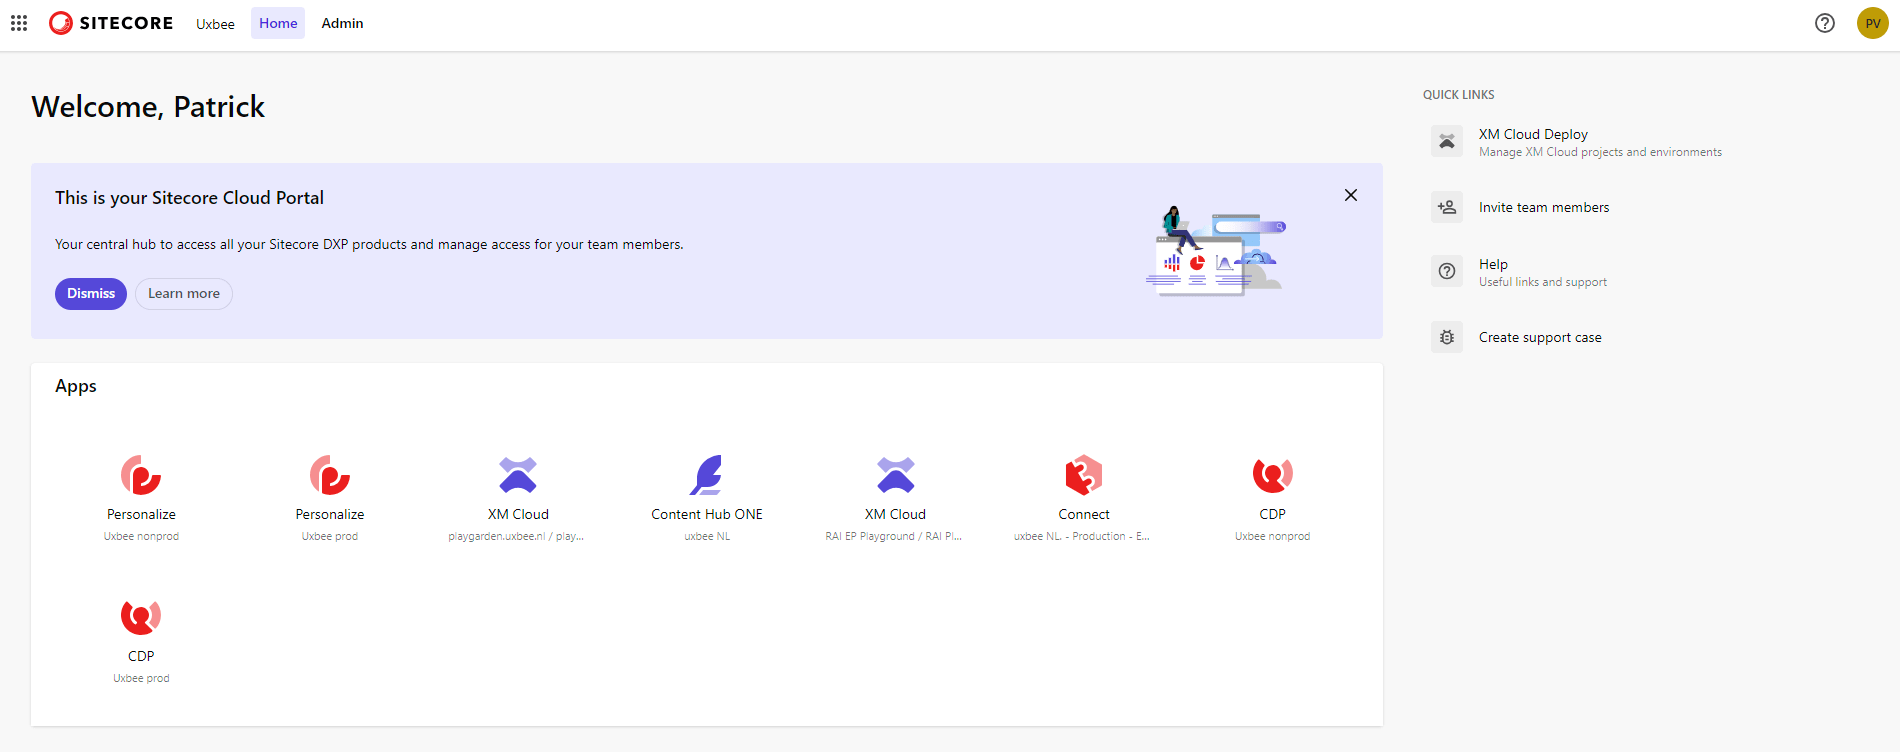This screenshot has width=1900, height=752.
Task: Open the XM Cloud Deploy link
Action: 1533,134
